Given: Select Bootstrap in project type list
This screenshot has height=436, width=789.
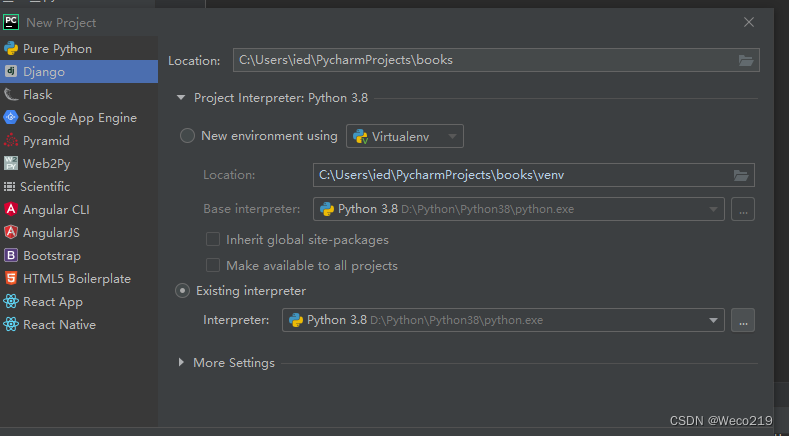Looking at the screenshot, I should coord(52,256).
